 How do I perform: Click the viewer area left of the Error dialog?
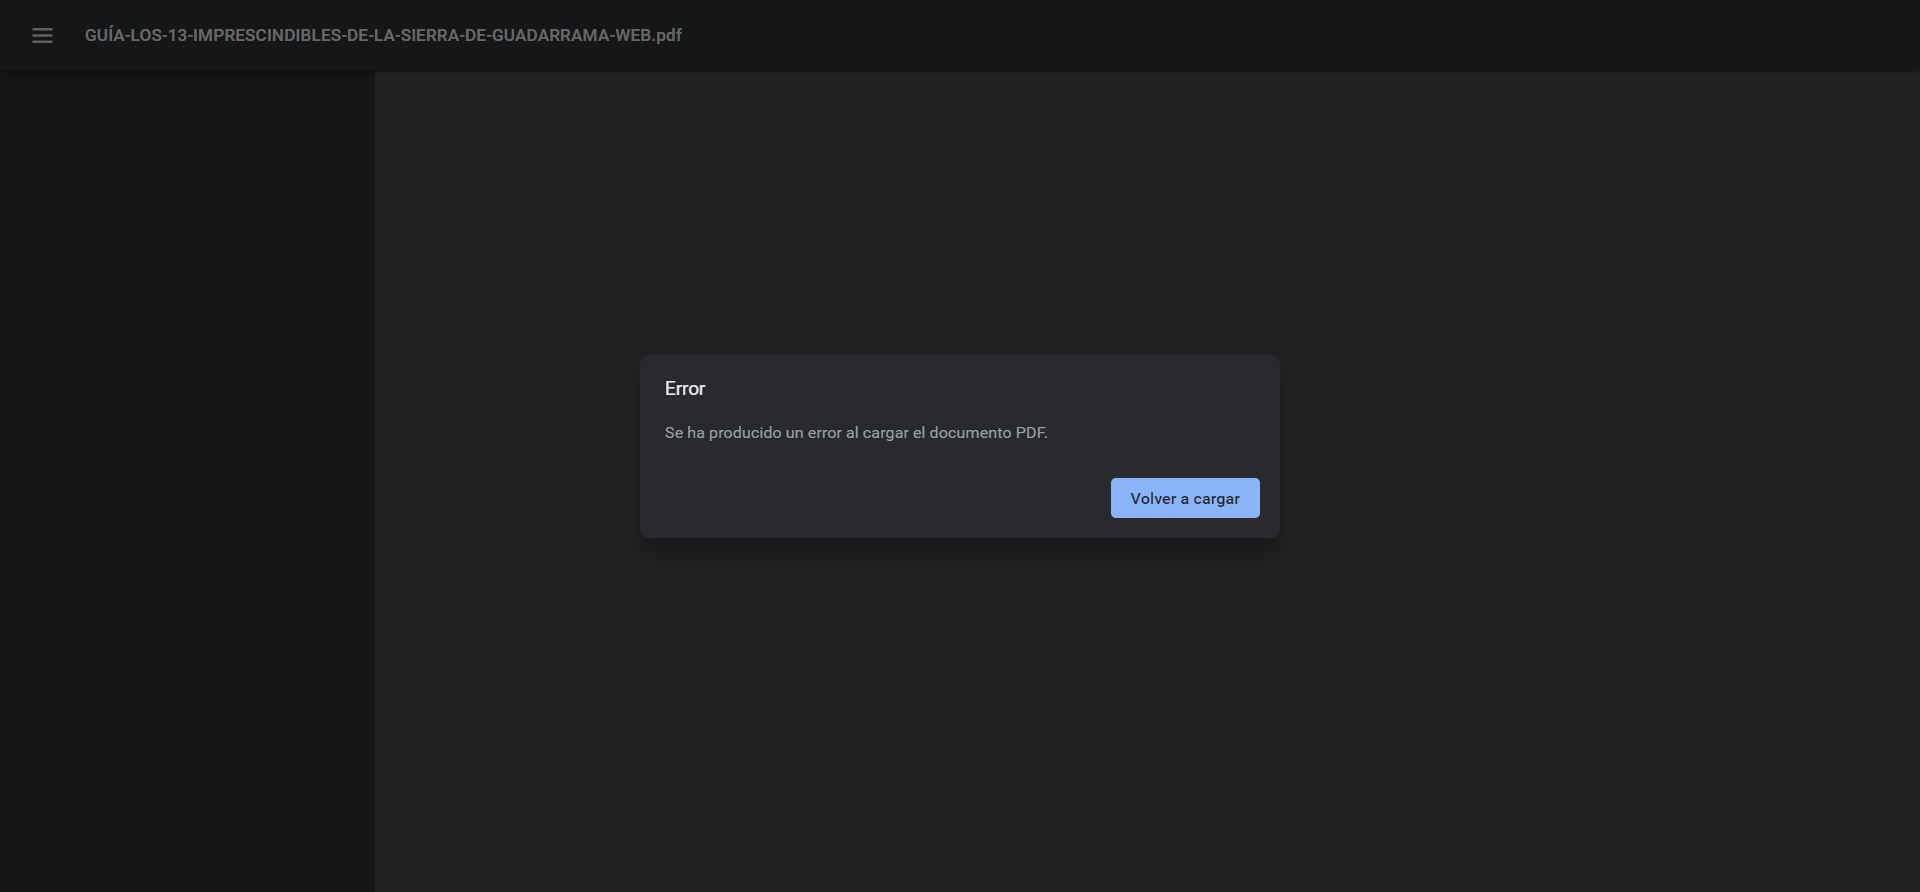(507, 446)
